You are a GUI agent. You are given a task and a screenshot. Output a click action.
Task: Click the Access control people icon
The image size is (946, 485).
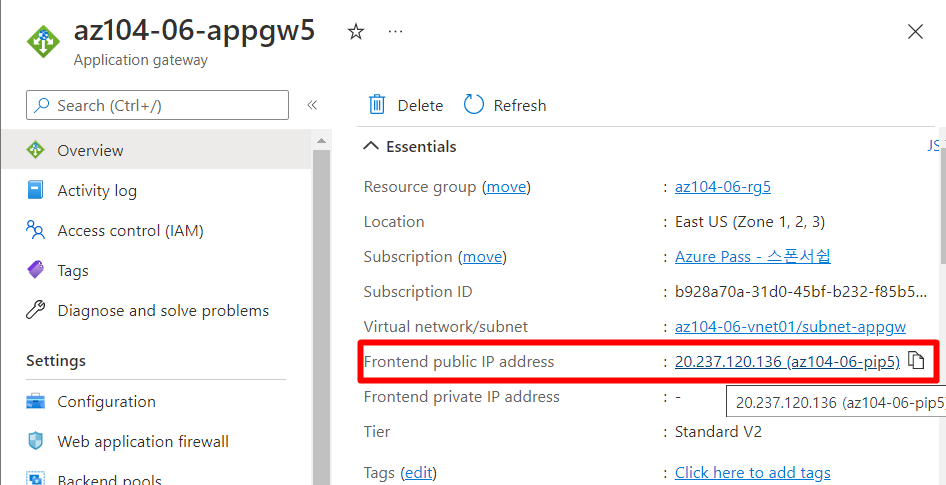tap(36, 230)
